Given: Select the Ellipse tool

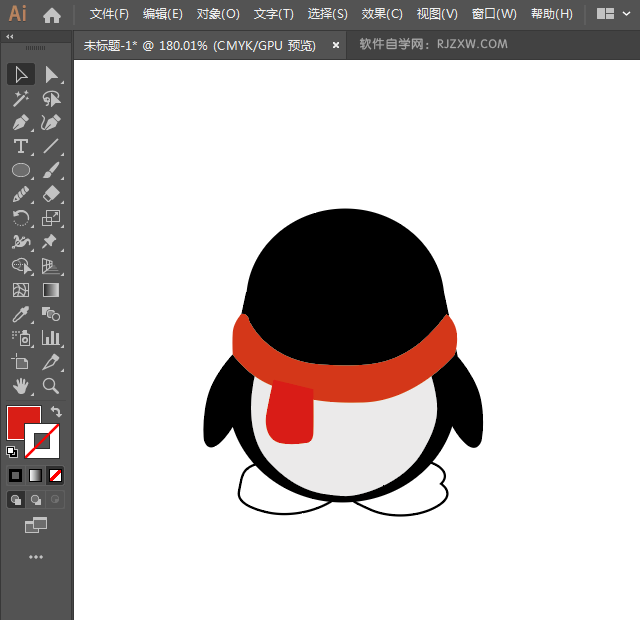Looking at the screenshot, I should tap(20, 171).
